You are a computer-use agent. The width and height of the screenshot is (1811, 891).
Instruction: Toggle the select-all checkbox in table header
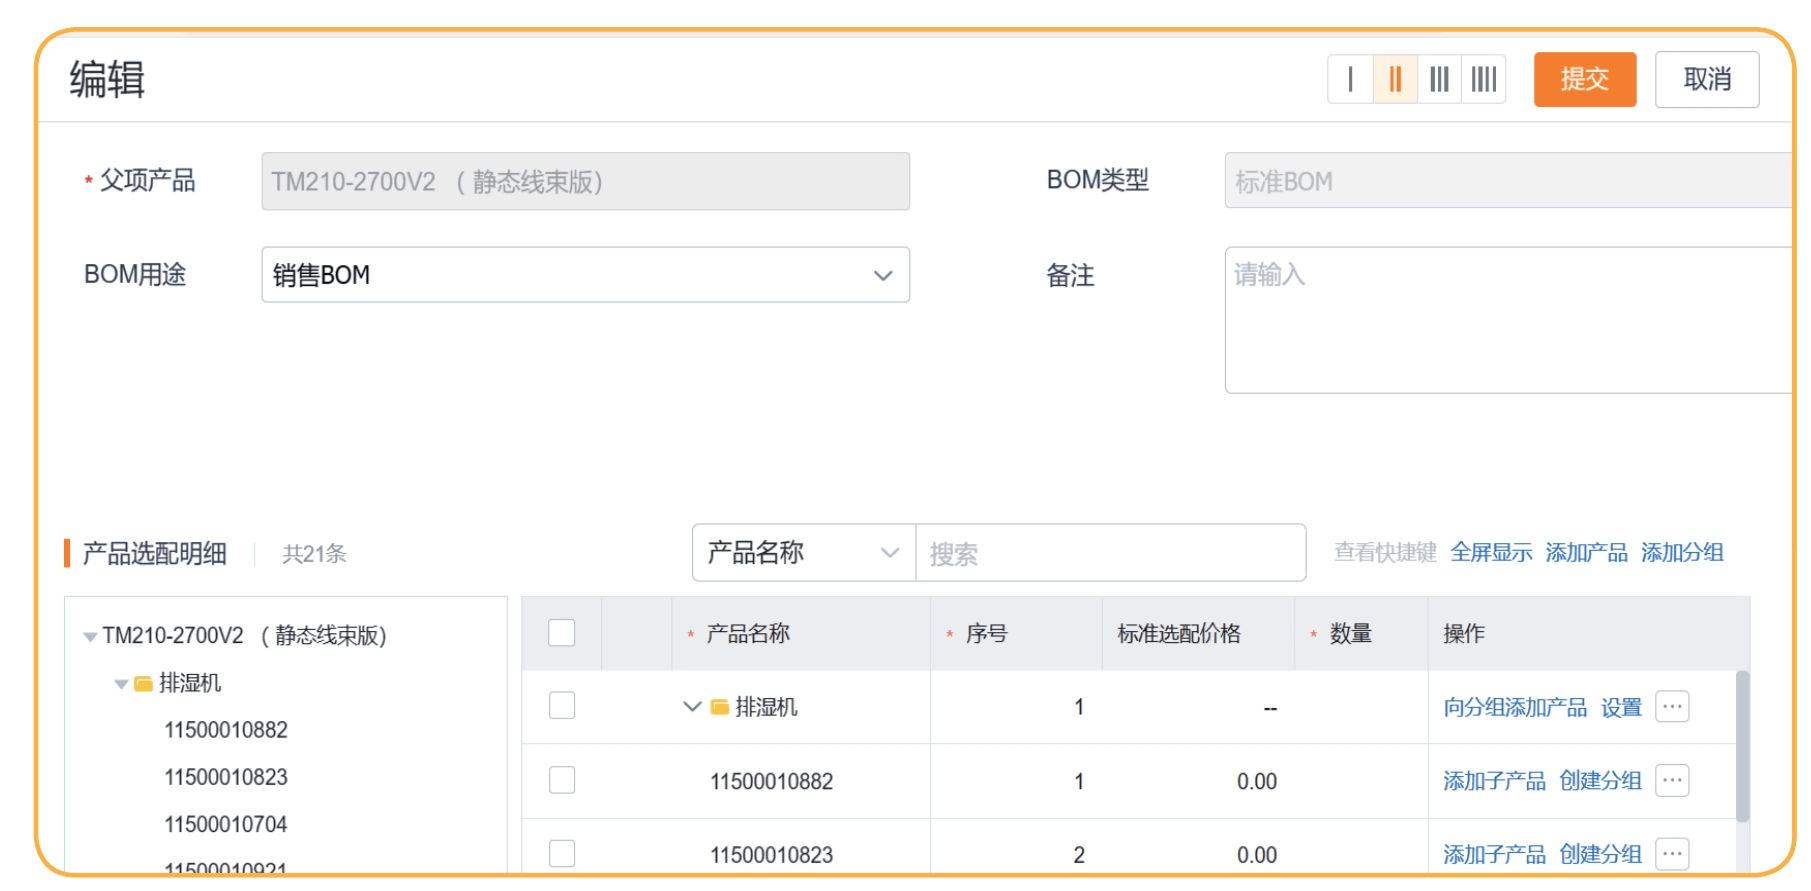tap(562, 633)
